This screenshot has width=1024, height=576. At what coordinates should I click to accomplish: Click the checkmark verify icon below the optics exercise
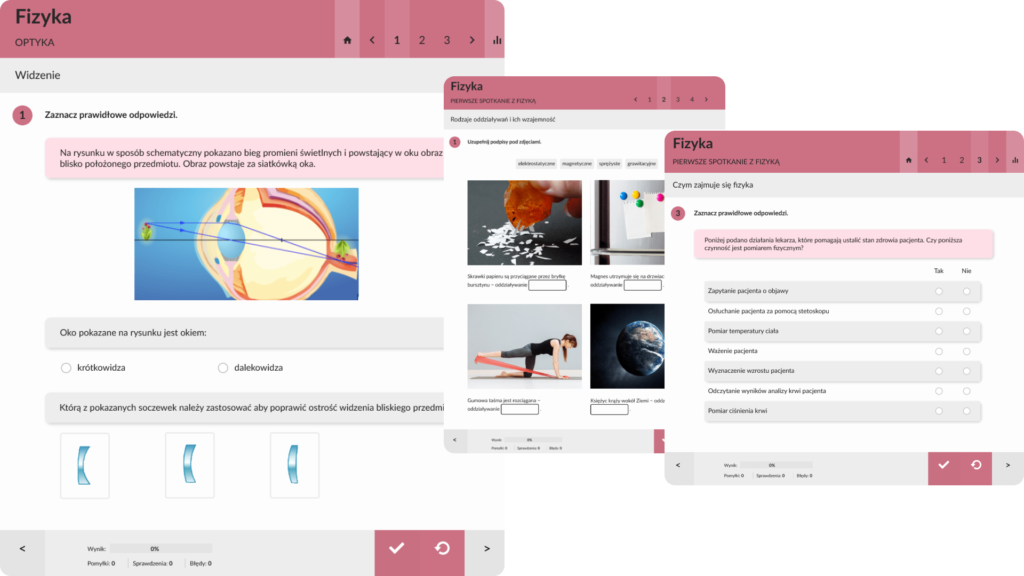(x=397, y=548)
